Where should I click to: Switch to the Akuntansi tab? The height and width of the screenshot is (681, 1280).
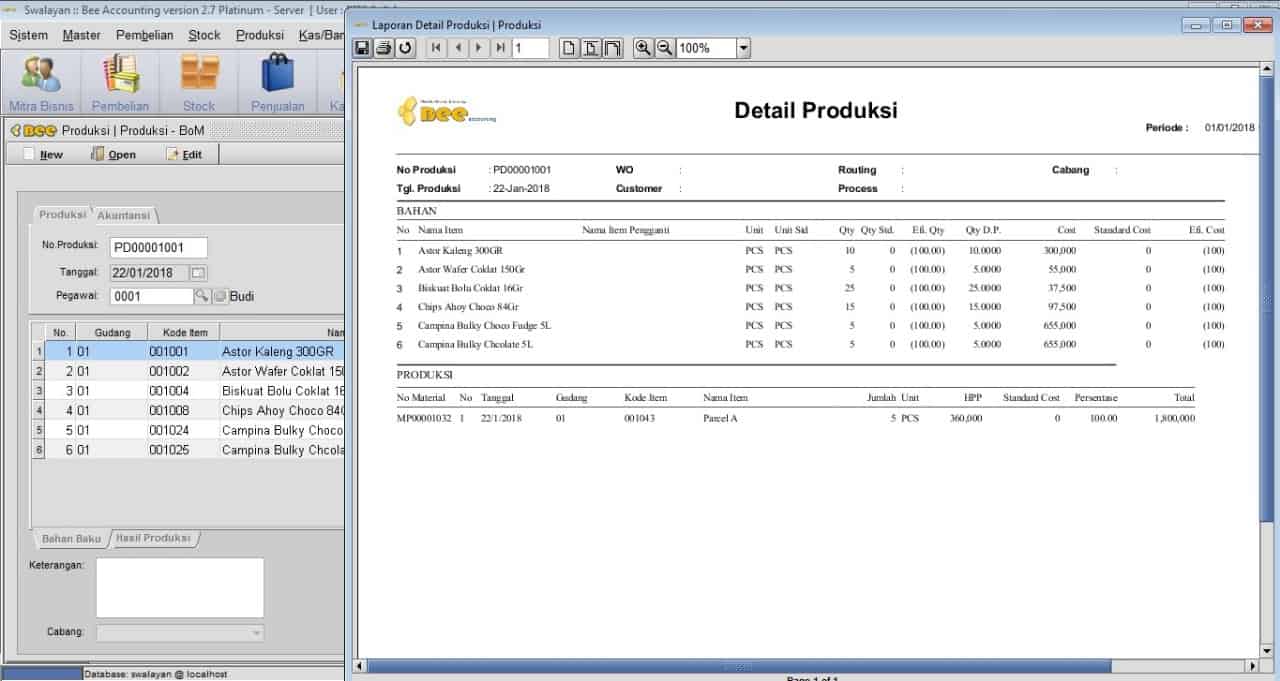[x=124, y=215]
